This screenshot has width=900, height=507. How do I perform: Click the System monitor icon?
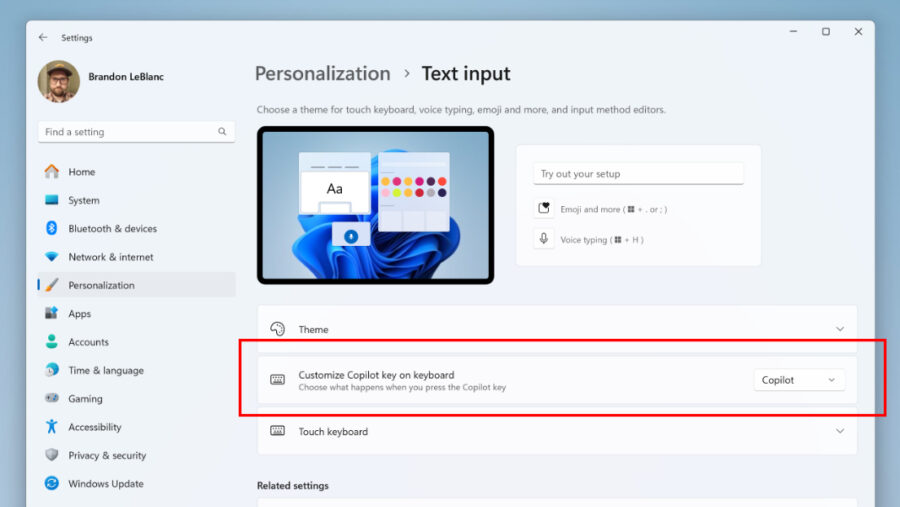52,200
